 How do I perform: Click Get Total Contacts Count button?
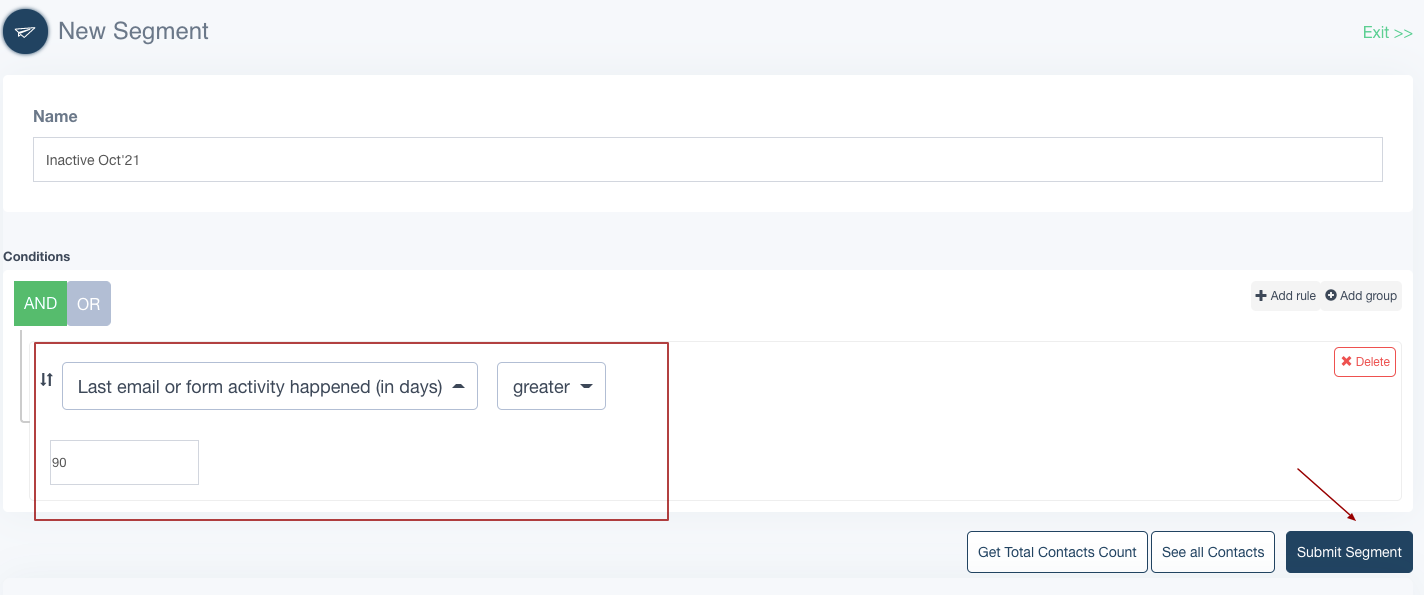[x=1057, y=552]
